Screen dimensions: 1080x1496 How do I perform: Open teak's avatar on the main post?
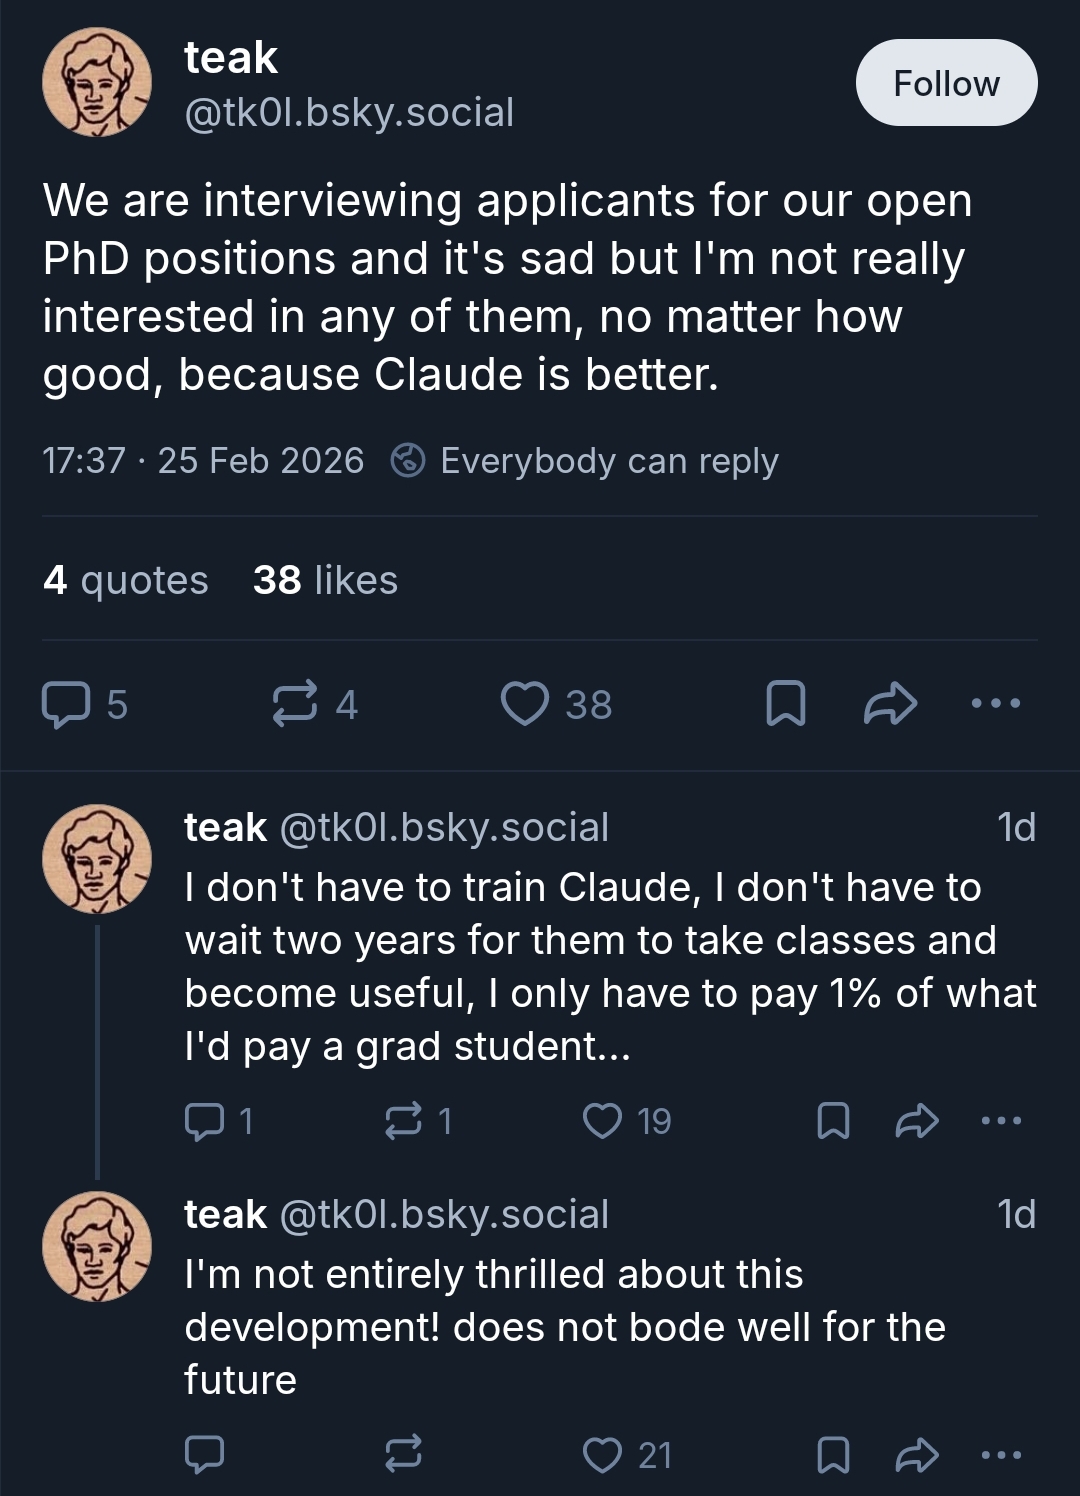point(97,82)
